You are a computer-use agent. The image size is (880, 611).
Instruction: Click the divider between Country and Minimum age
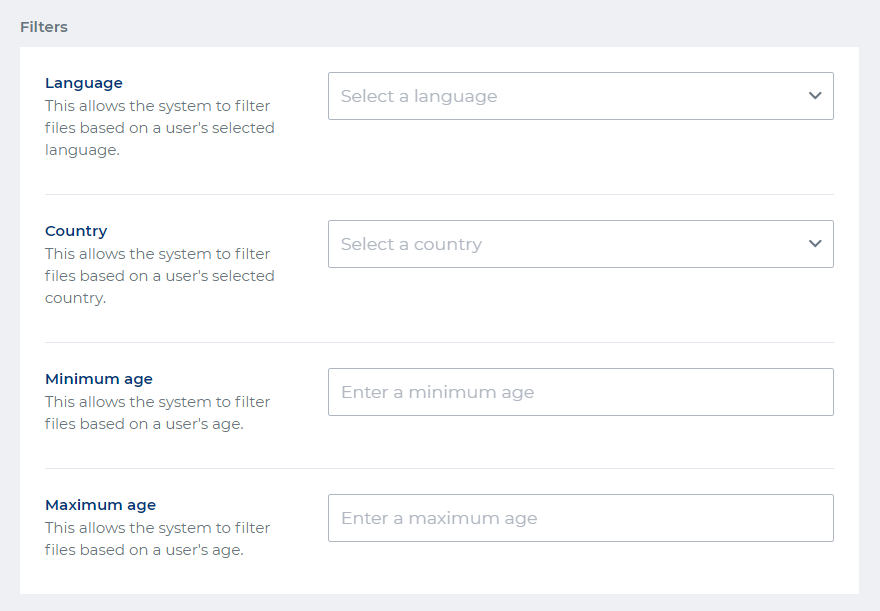tap(439, 342)
